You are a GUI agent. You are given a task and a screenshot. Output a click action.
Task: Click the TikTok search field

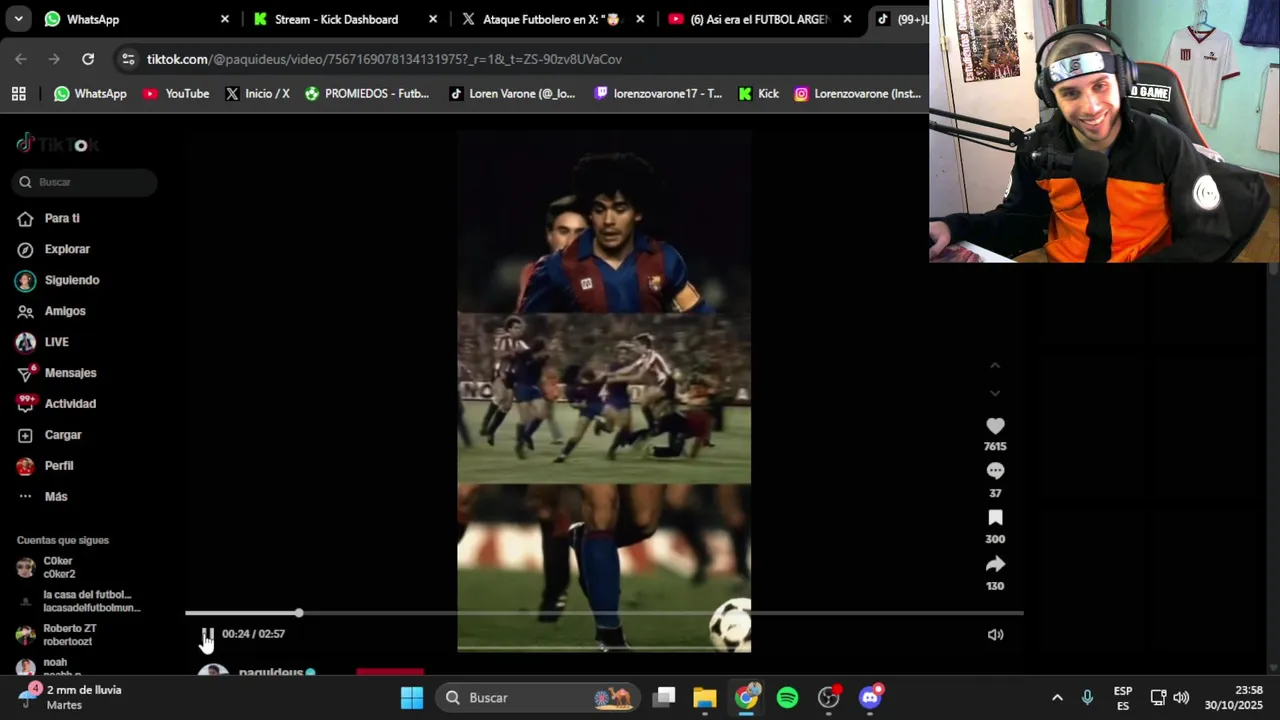(x=85, y=182)
